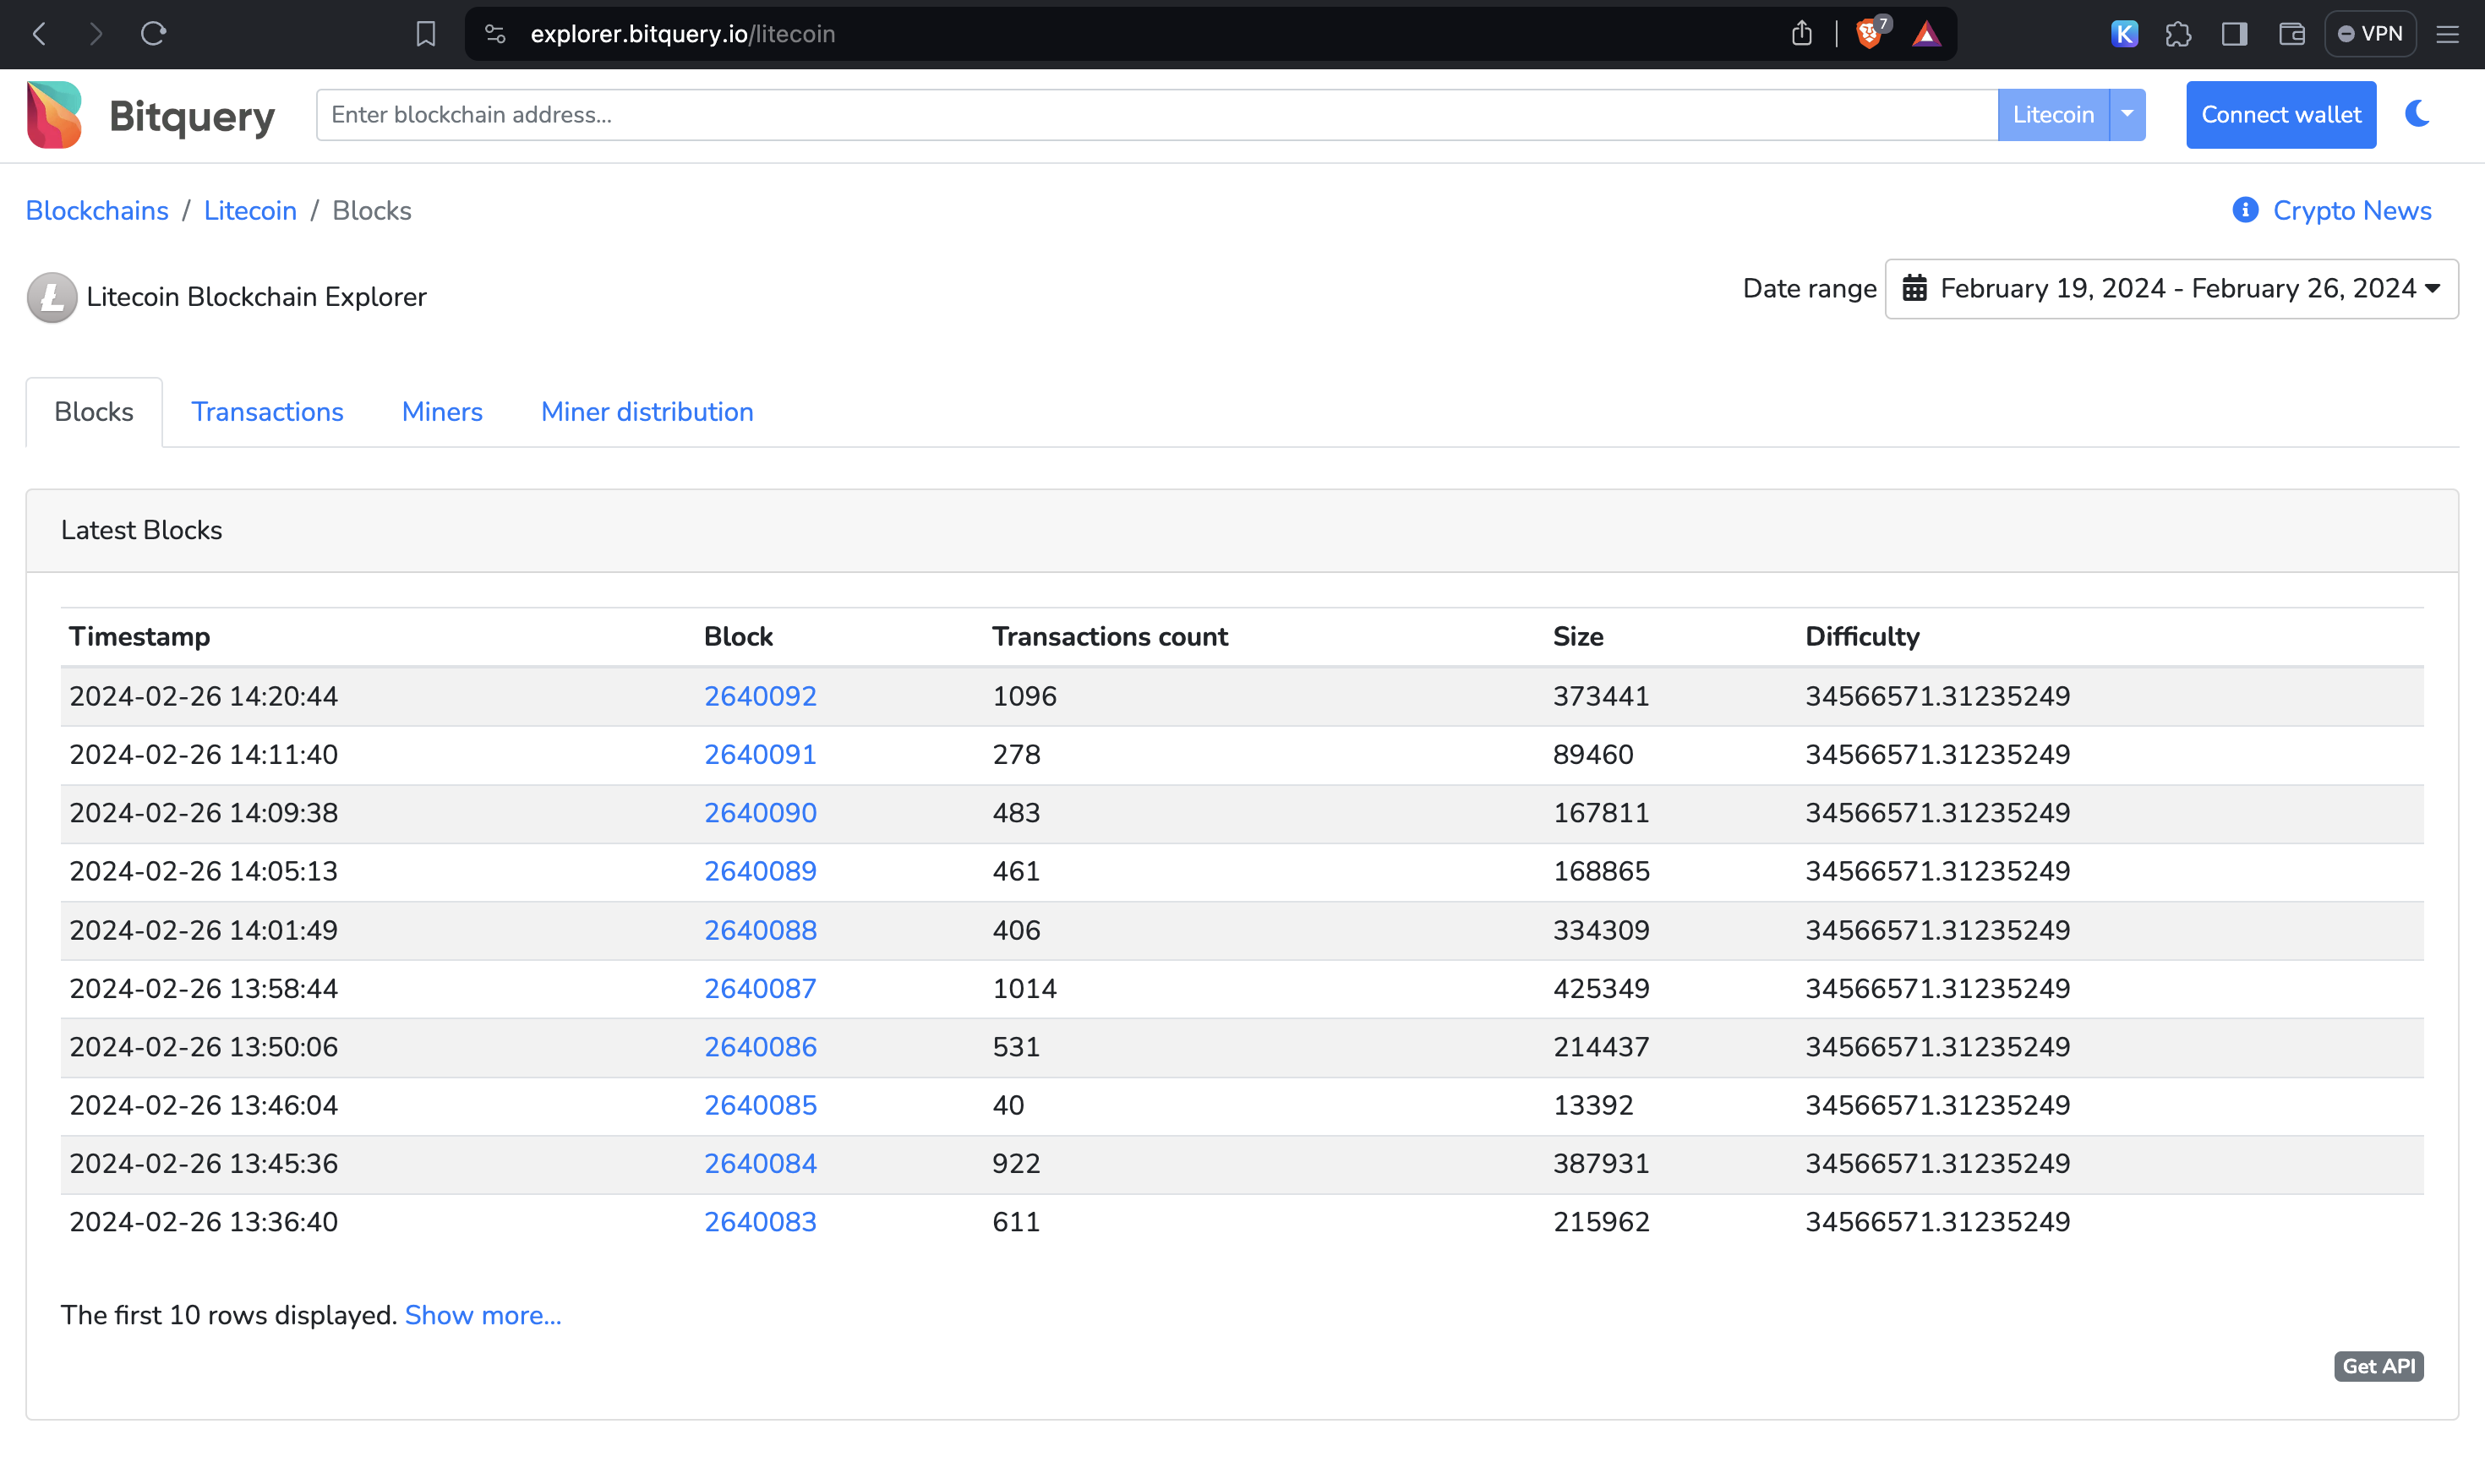Image resolution: width=2485 pixels, height=1484 pixels.
Task: Click the Difficulty column header
Action: tap(1862, 637)
